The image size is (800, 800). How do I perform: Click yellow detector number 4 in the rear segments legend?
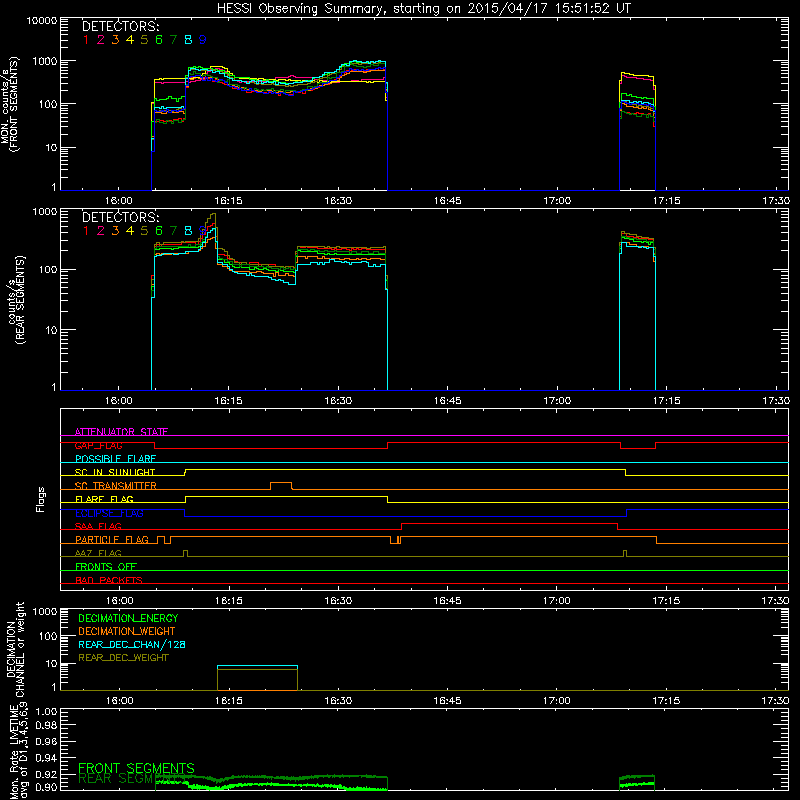click(x=130, y=231)
